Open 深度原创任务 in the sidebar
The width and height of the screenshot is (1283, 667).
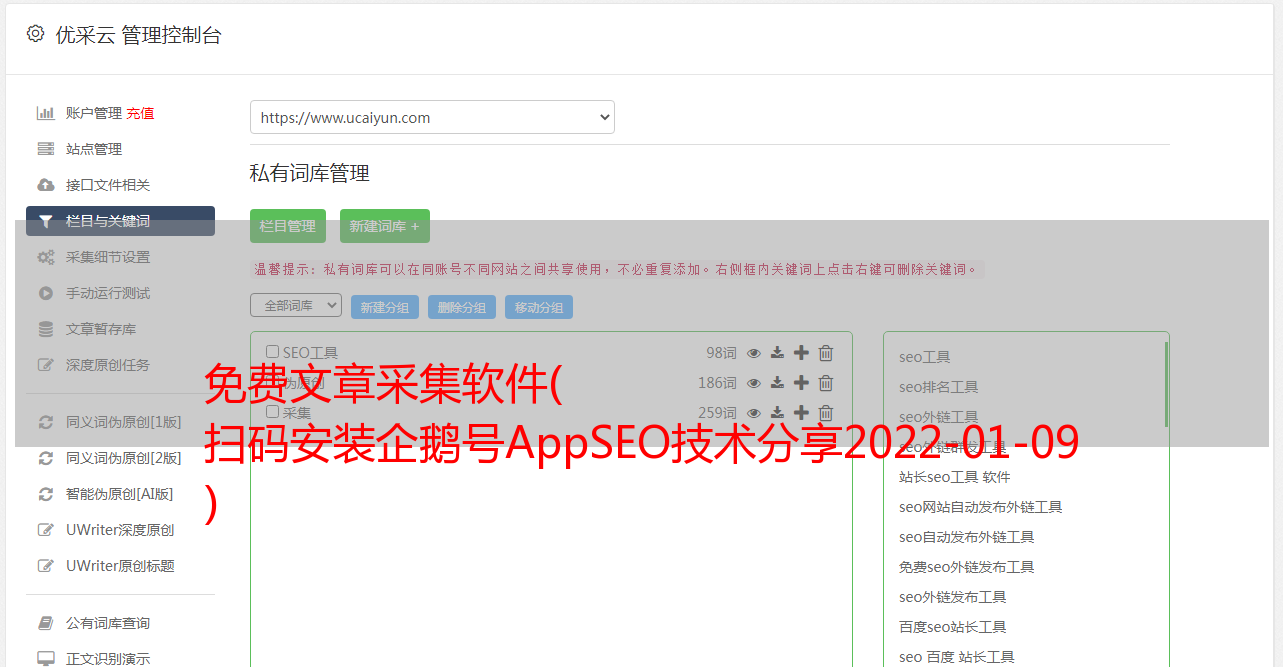108,365
